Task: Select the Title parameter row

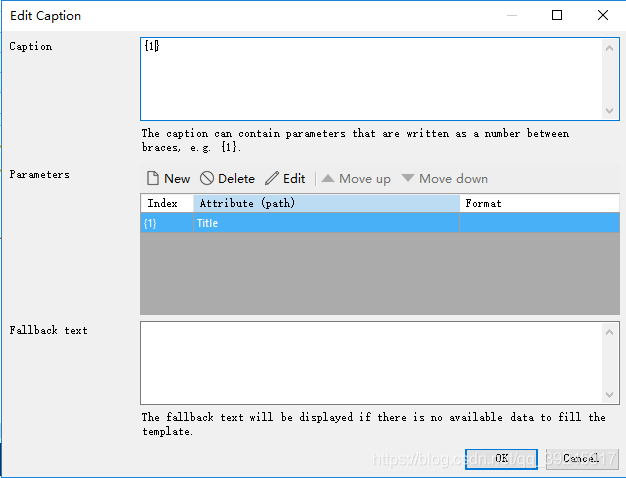Action: pyautogui.click(x=325, y=223)
